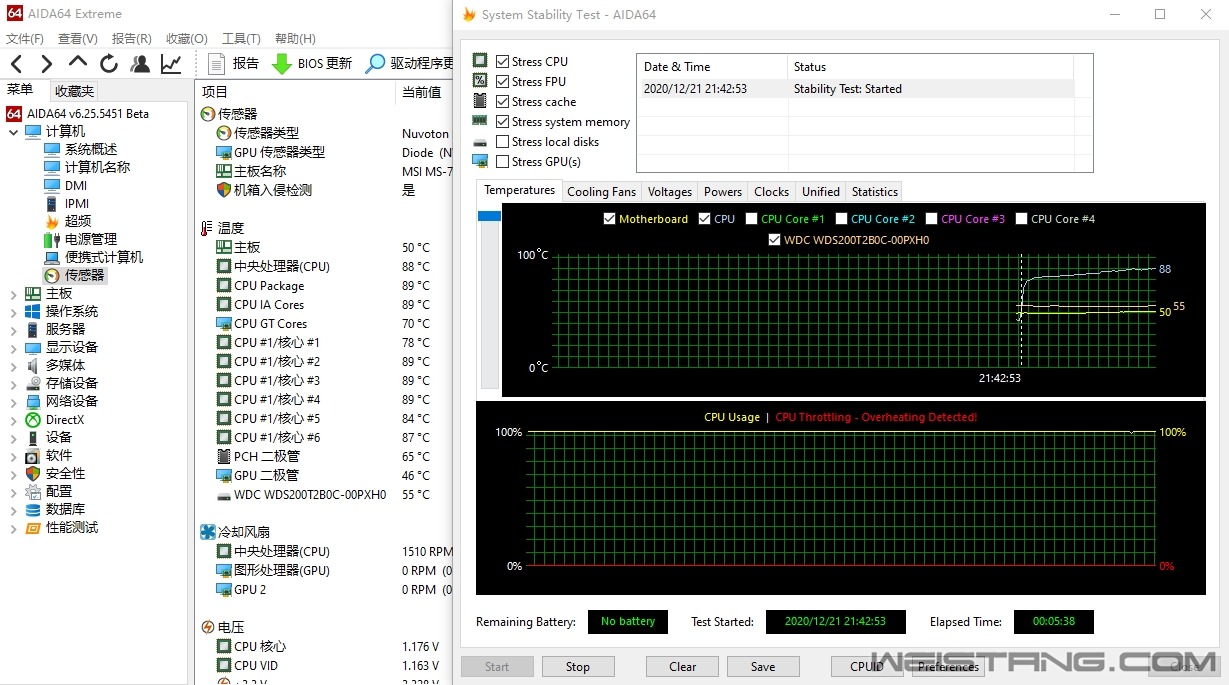The image size is (1229, 685).
Task: Select the 数据库 database icon in the tree
Action: click(x=33, y=509)
